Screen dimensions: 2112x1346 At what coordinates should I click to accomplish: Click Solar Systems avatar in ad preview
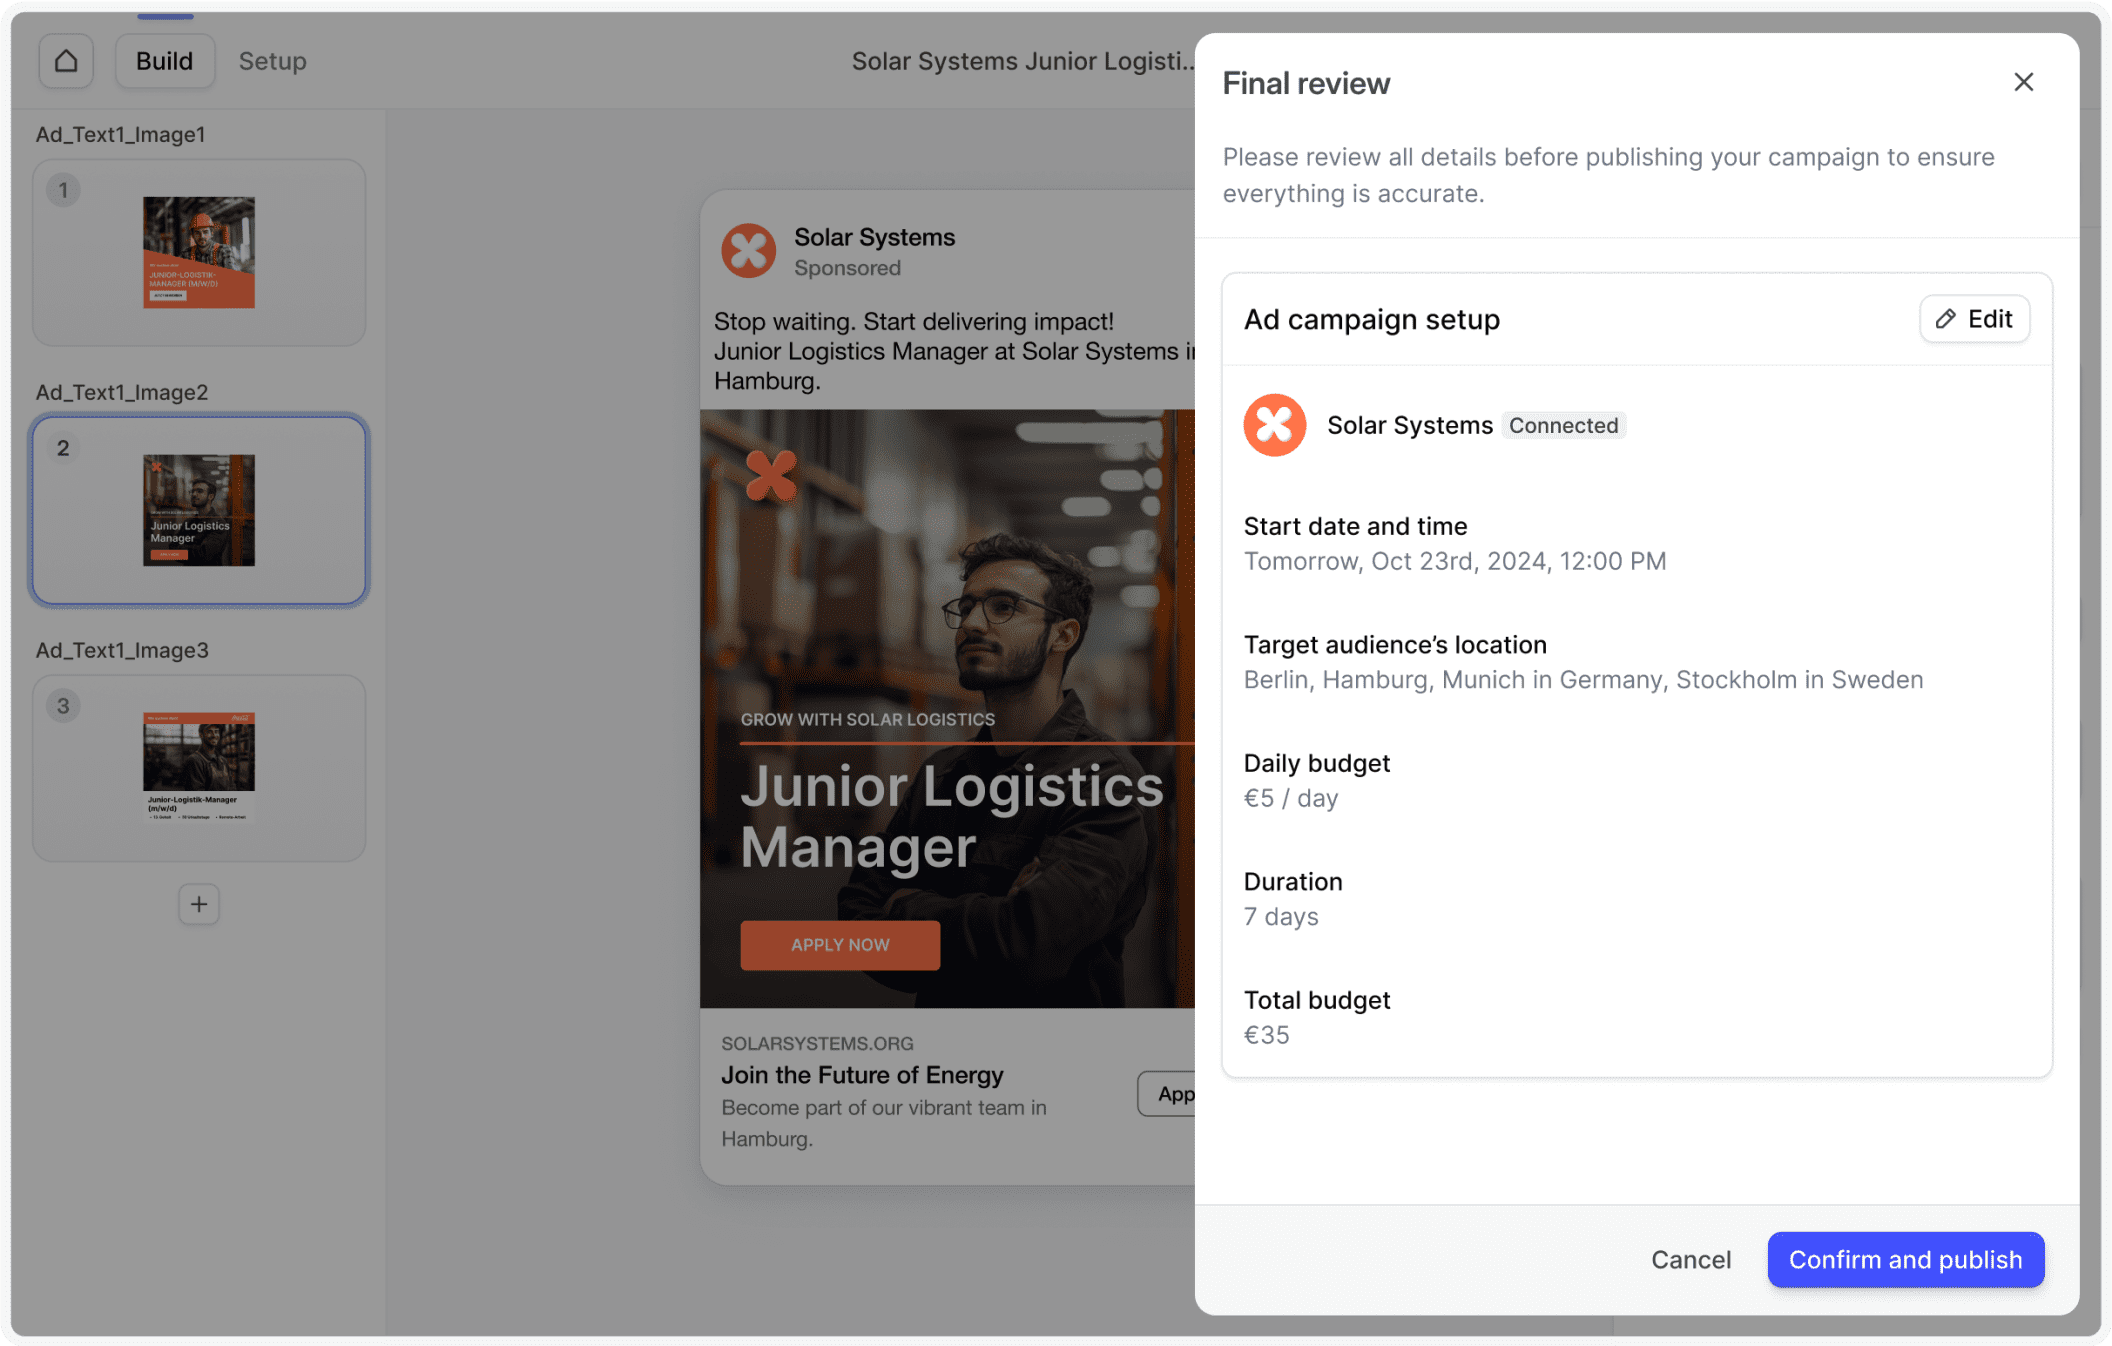[748, 251]
